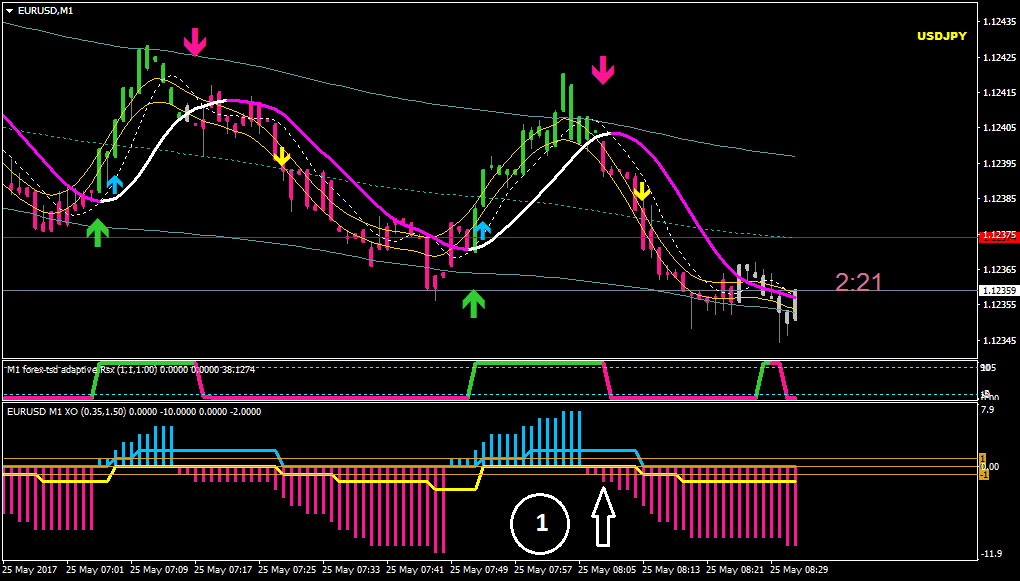The width and height of the screenshot is (1020, 581).
Task: Select the green up arrow near 07:49
Action: 474,304
